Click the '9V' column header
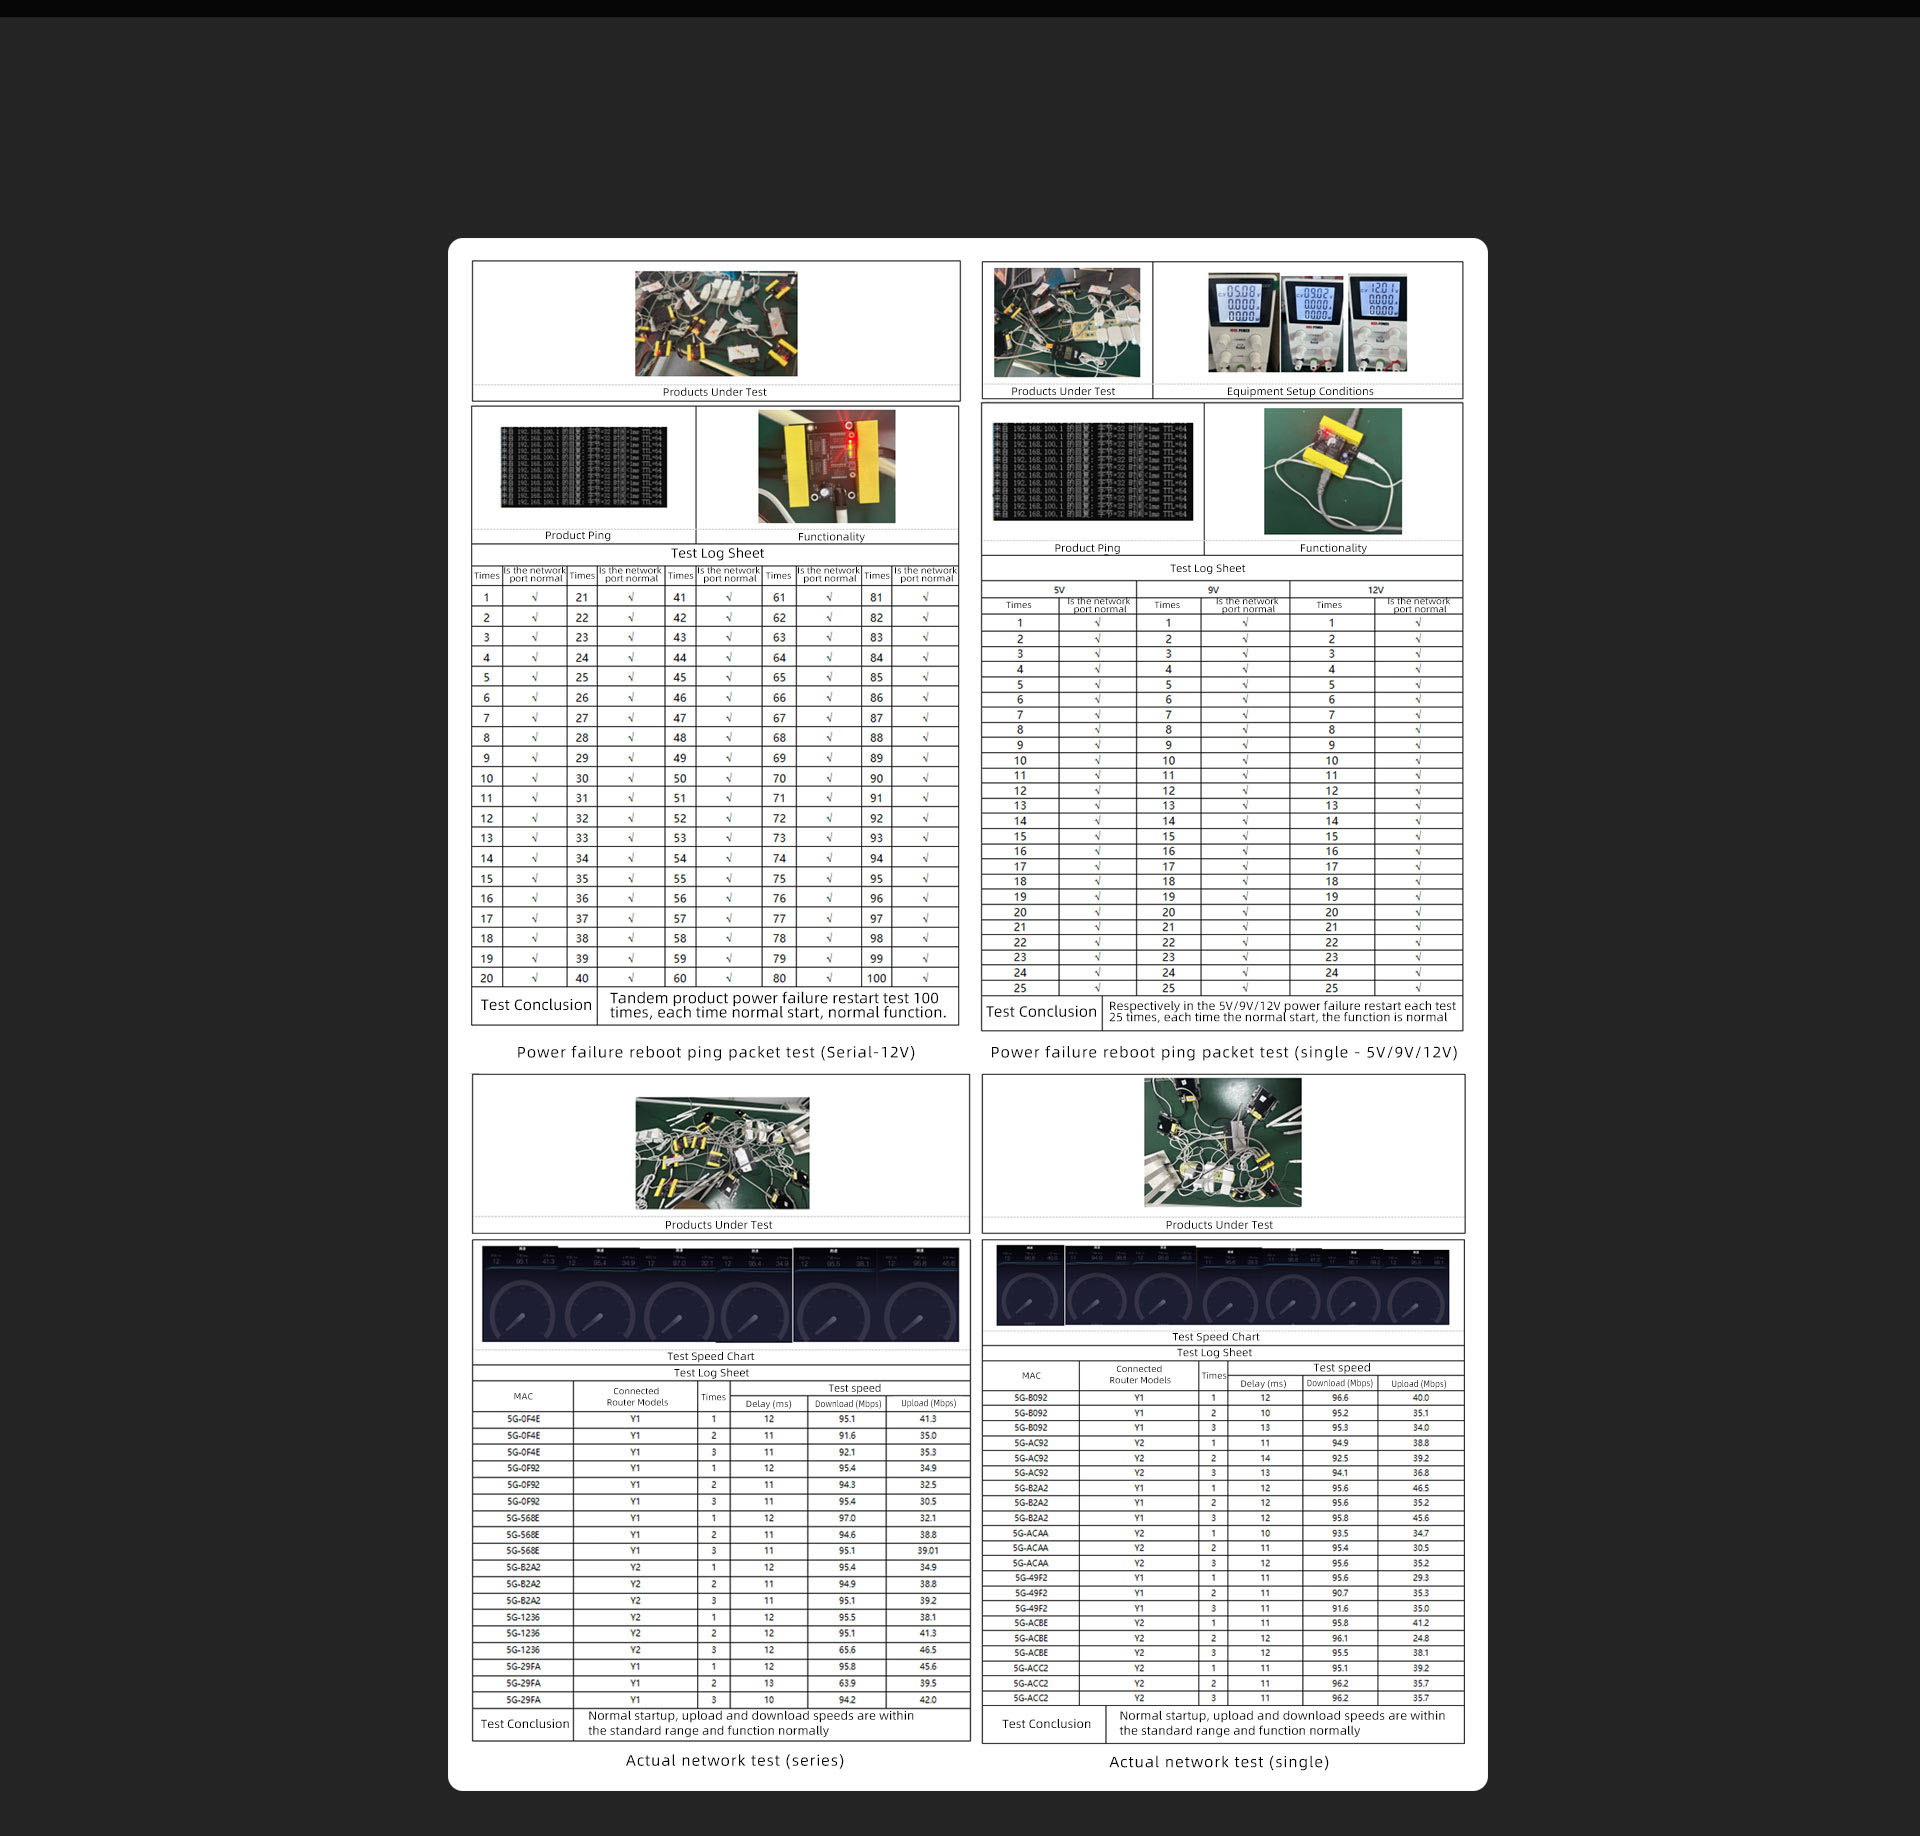 (x=1213, y=590)
